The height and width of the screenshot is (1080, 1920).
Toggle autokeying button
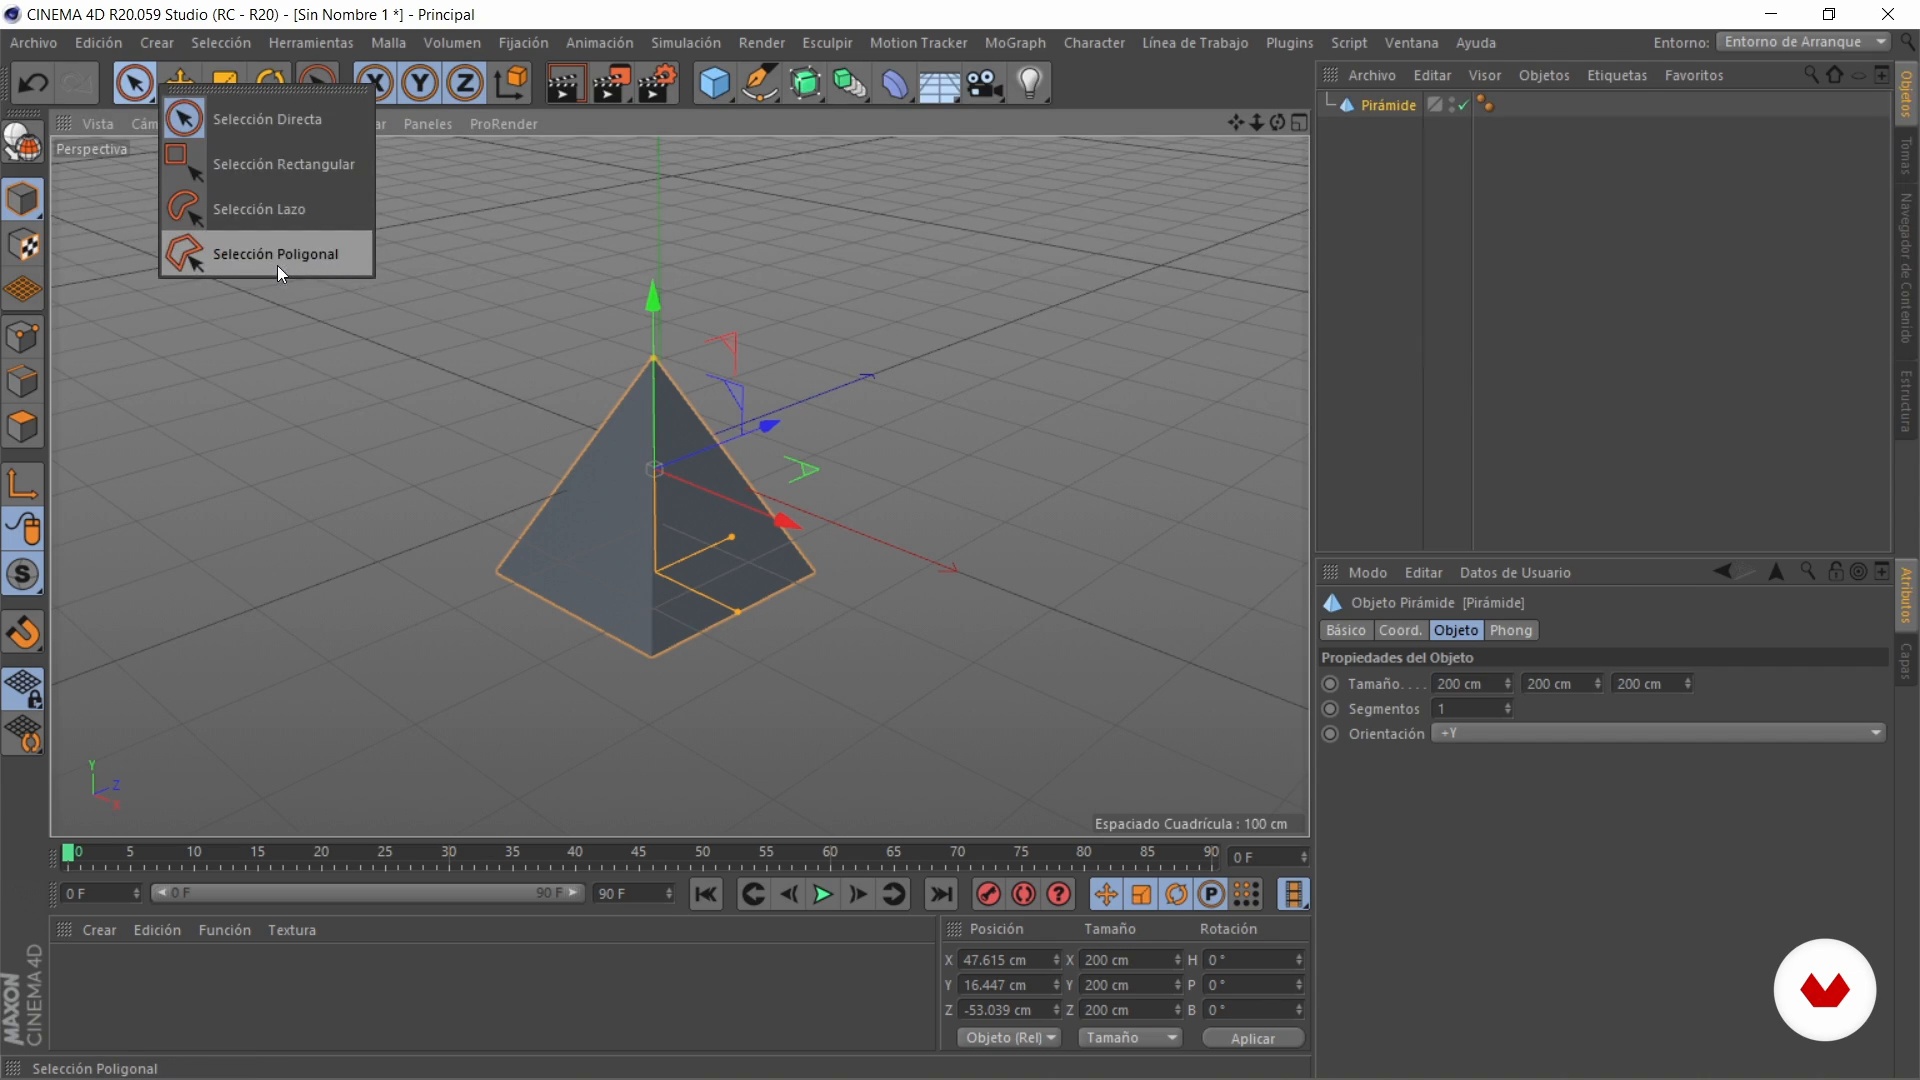pos(1024,894)
